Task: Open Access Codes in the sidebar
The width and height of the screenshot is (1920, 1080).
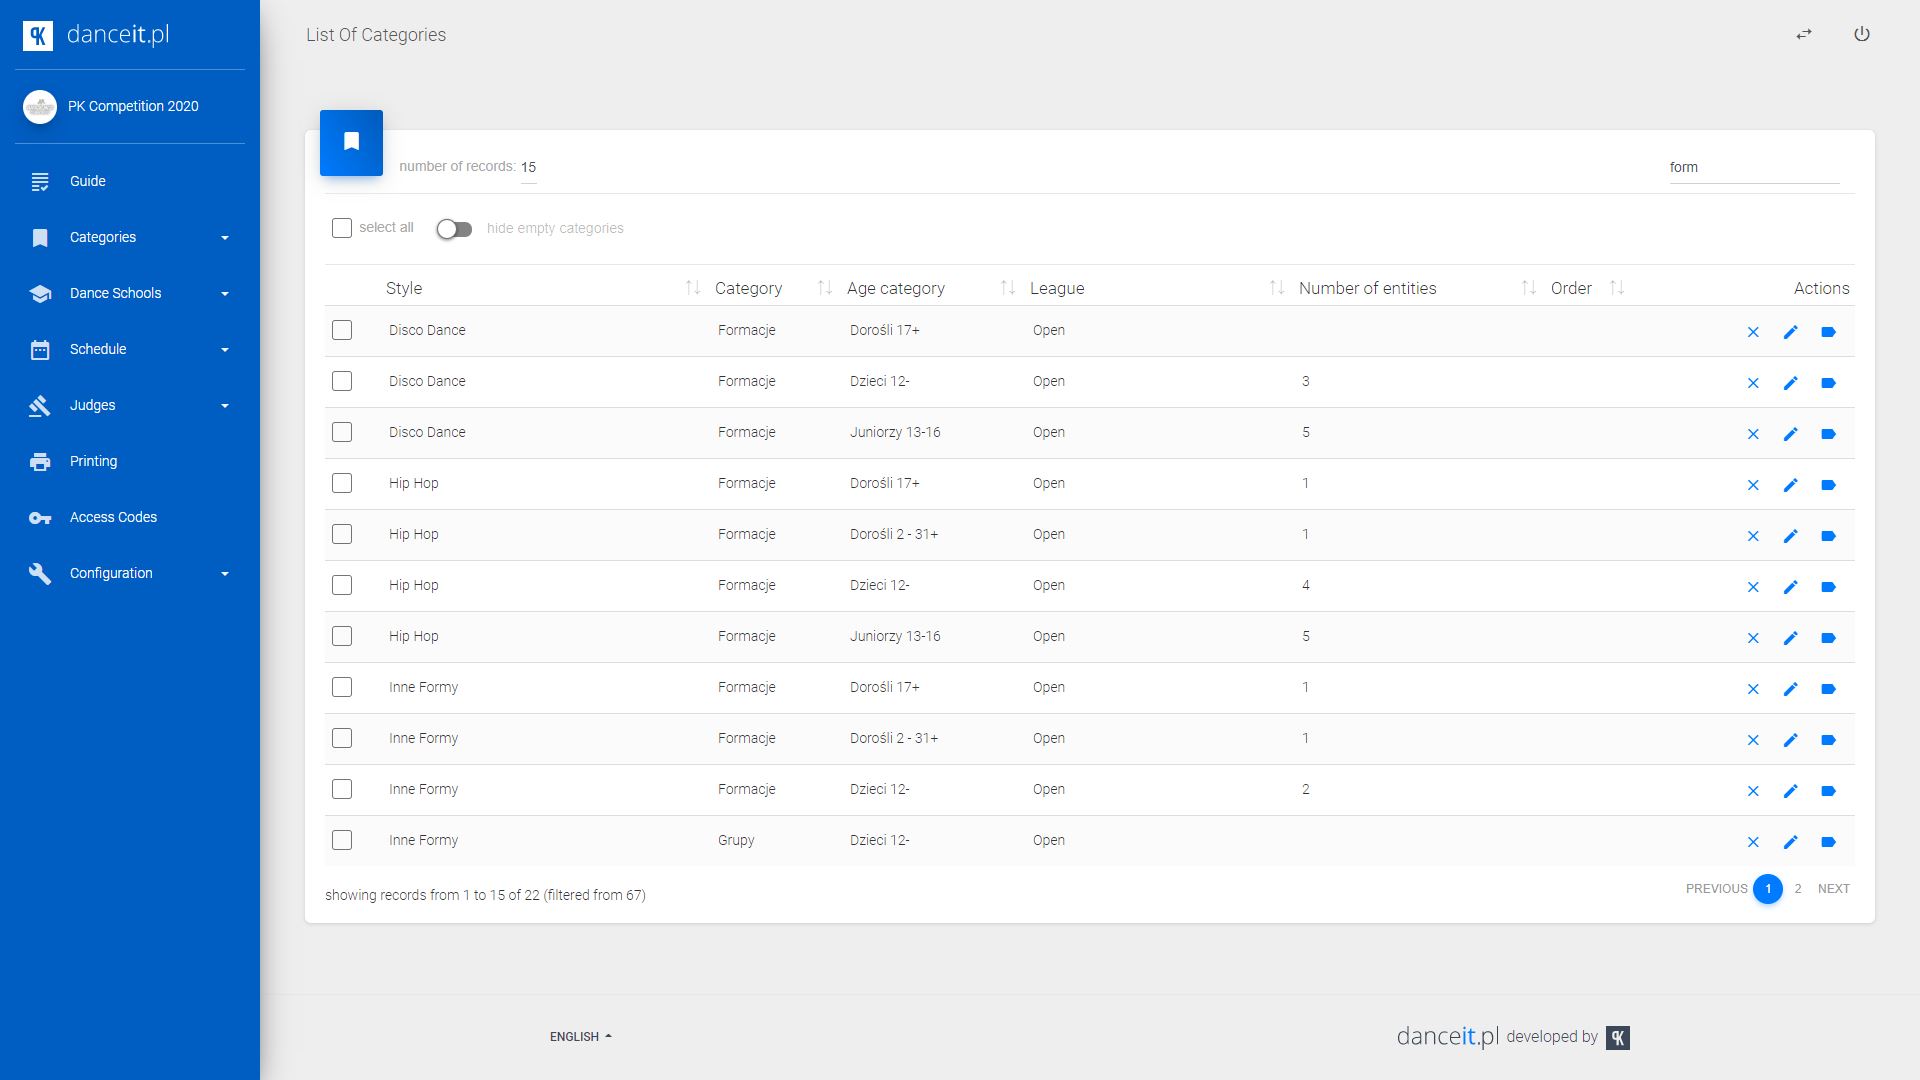Action: (113, 517)
